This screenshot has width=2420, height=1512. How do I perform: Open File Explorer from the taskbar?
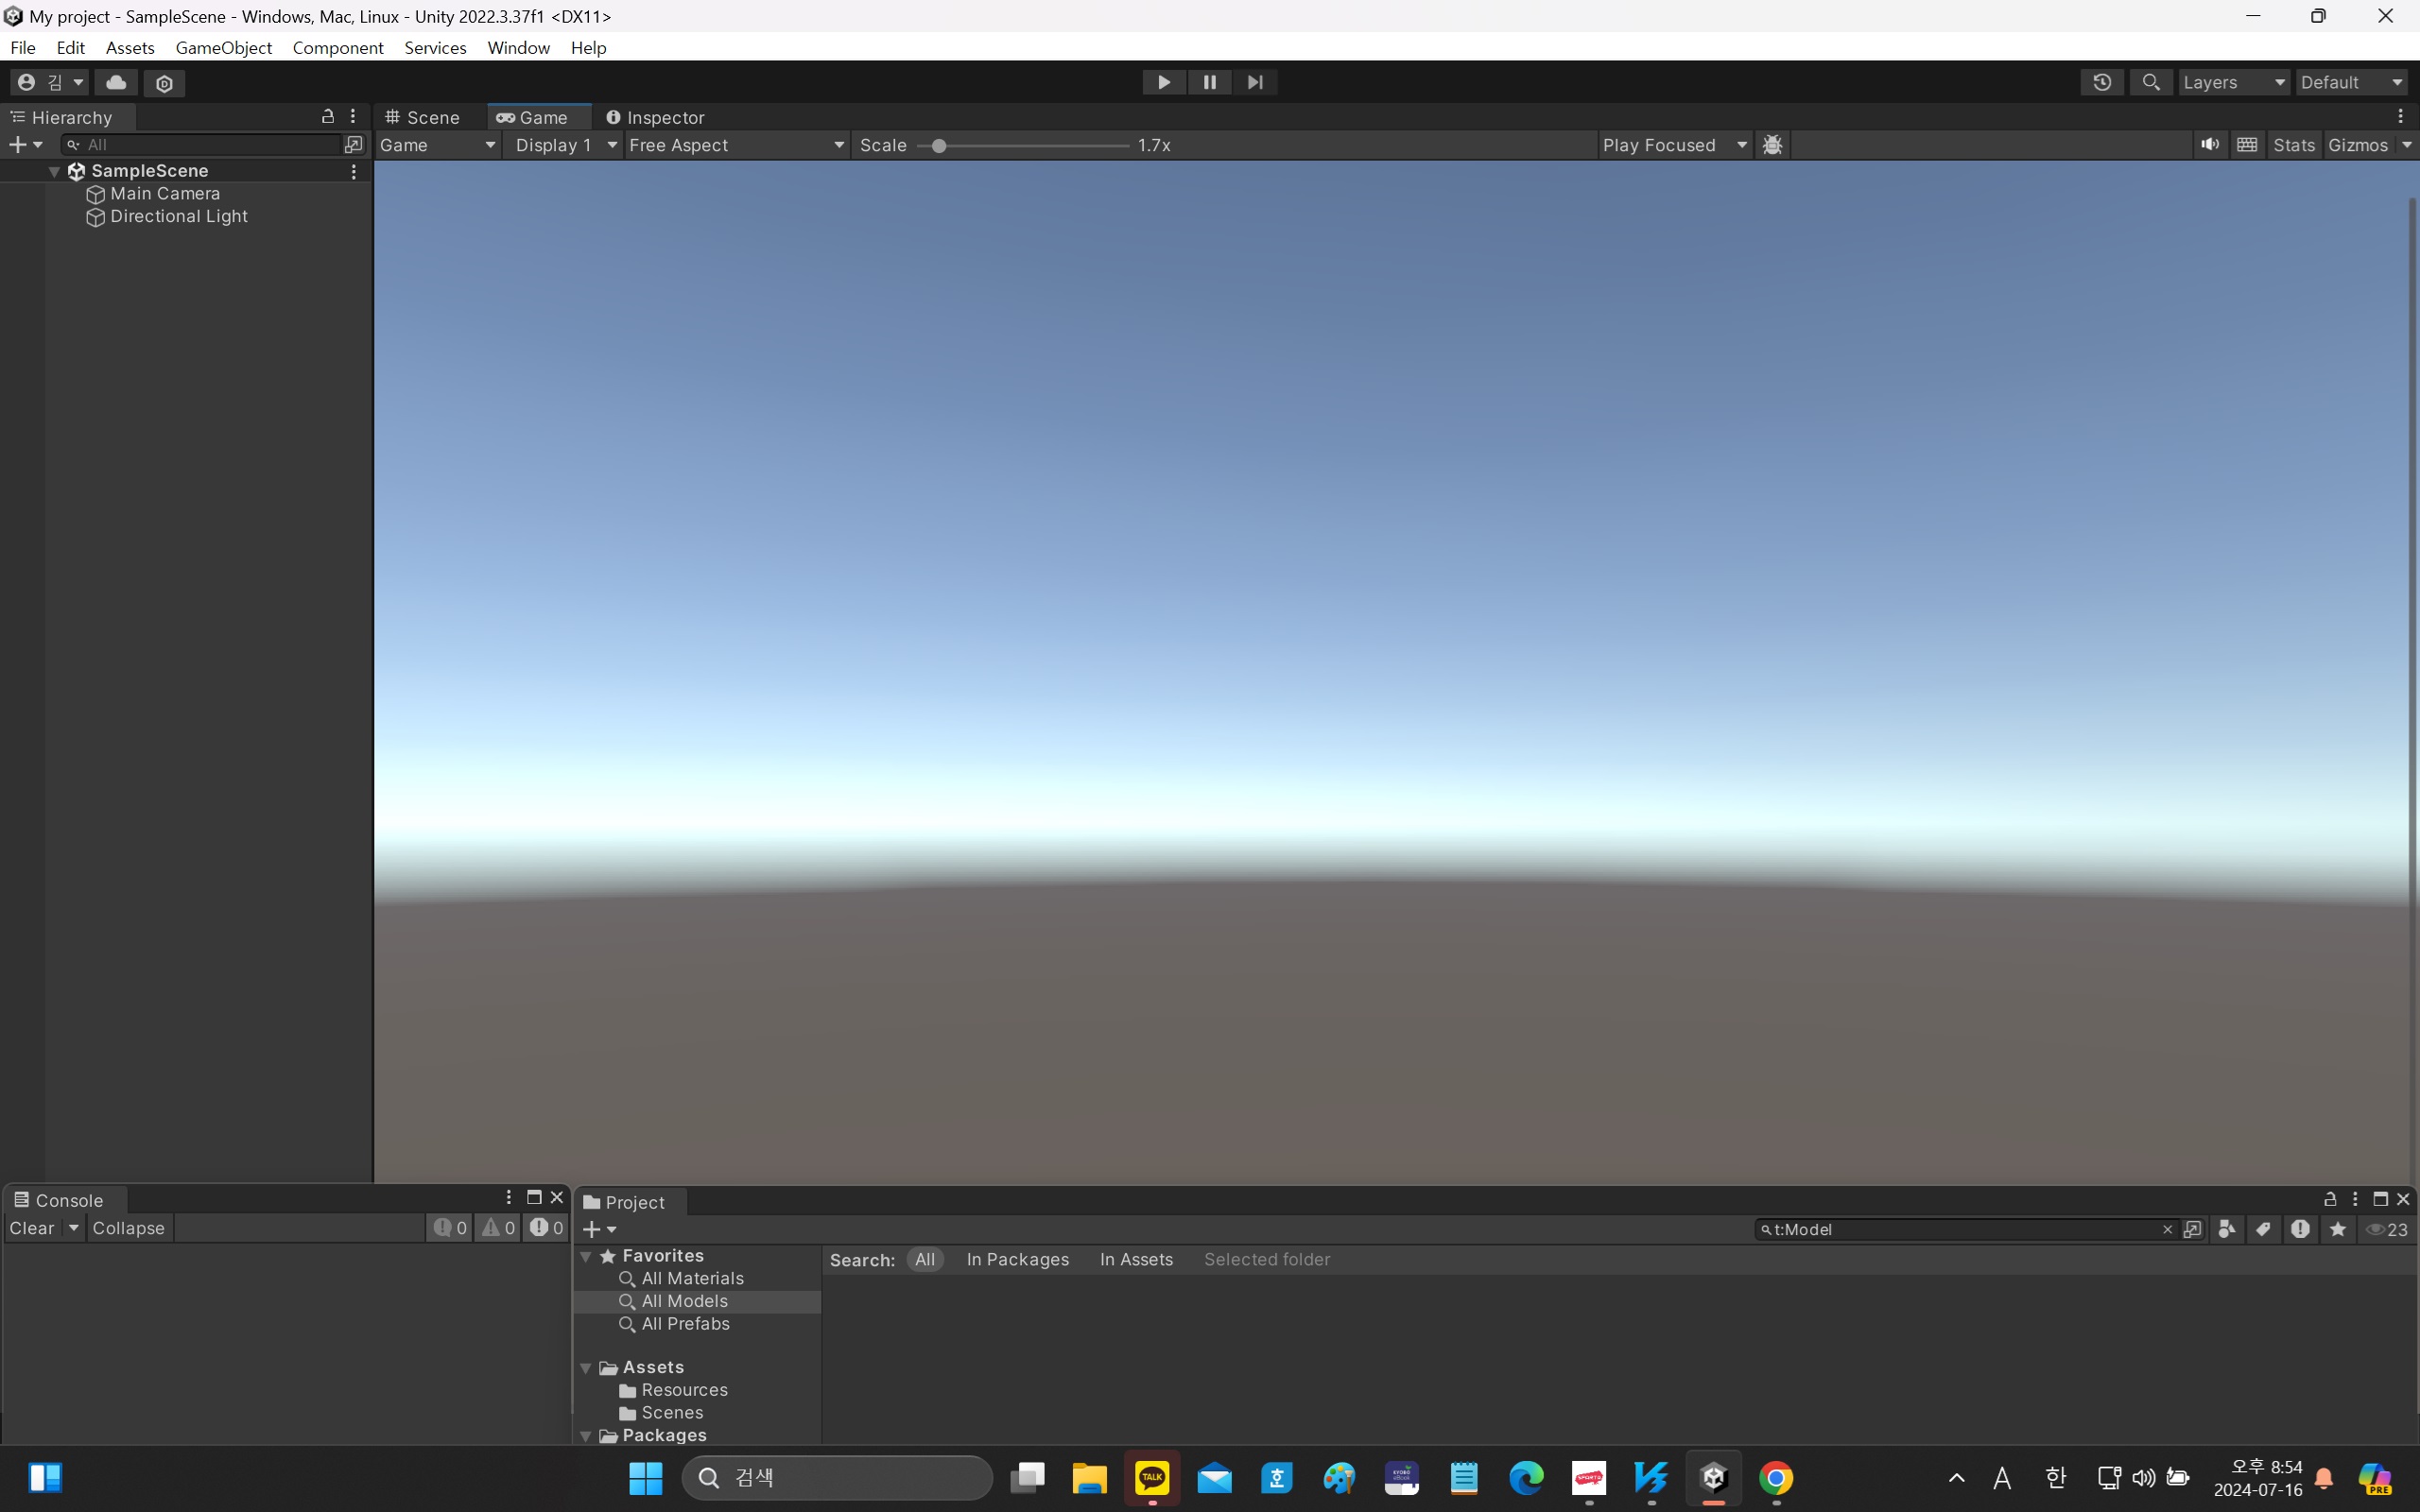(1089, 1477)
